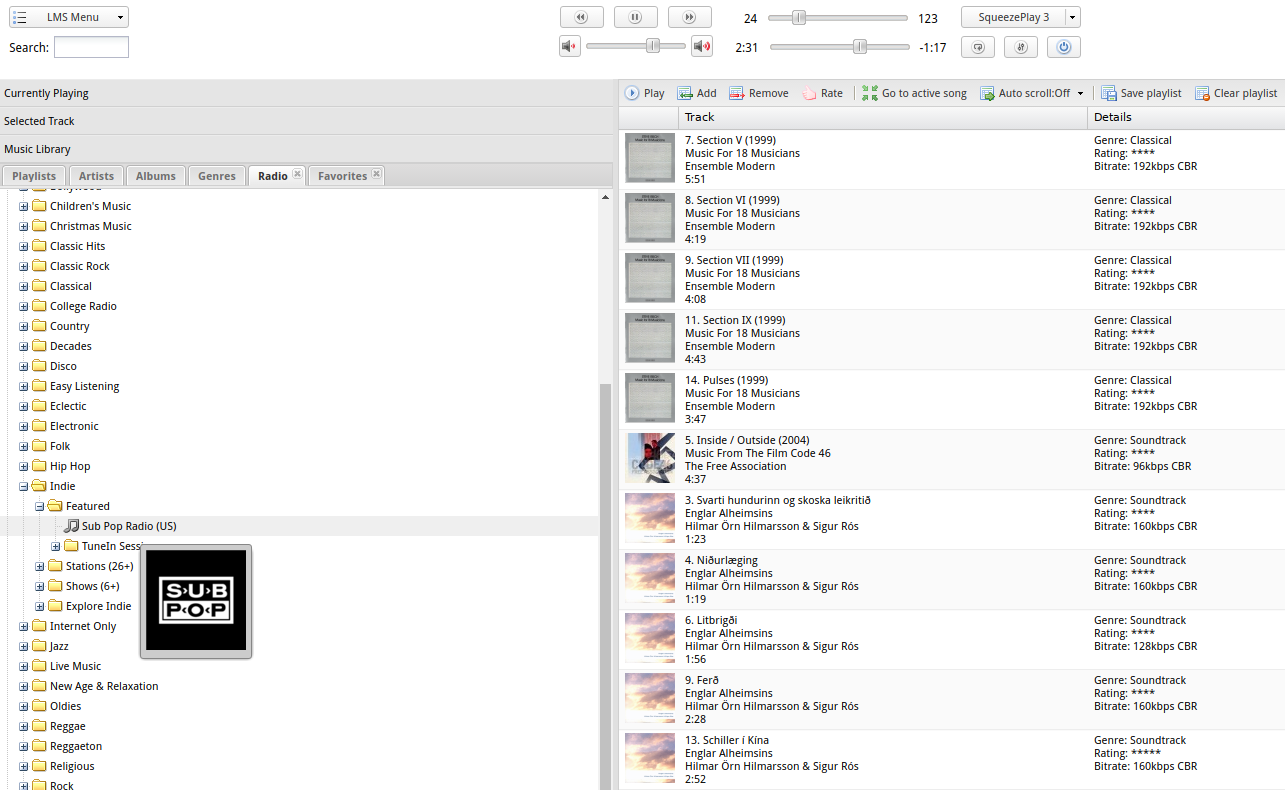Click the Play toolbar icon

[632, 93]
